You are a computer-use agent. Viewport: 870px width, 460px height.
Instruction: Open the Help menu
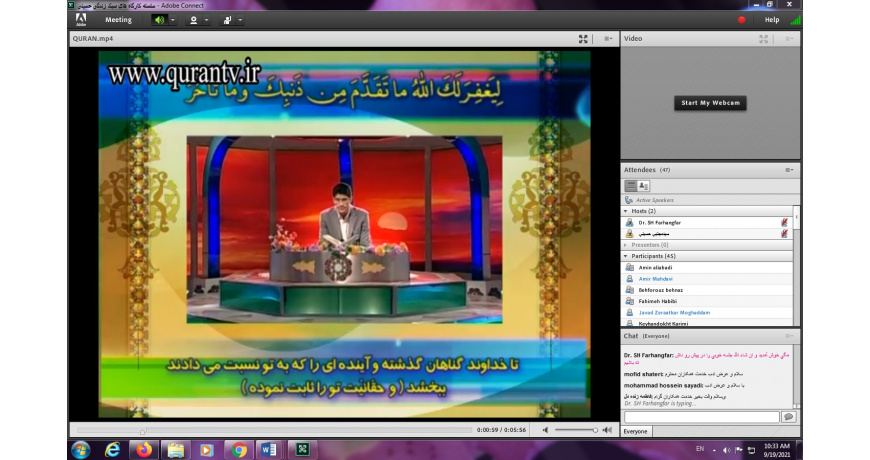tap(772, 20)
